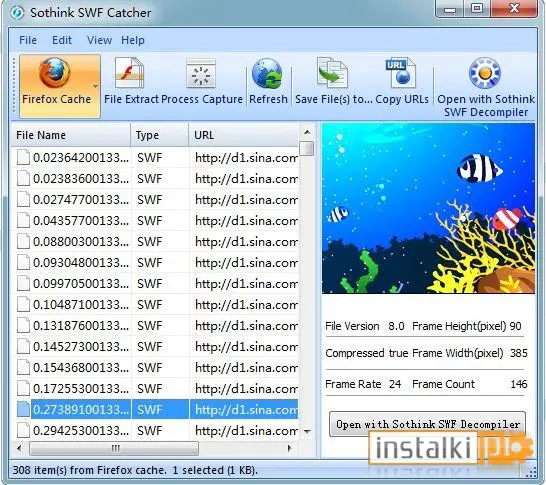Click the horizontal scrollbar thumb
Viewport: 546px width, 485px height.
(x=114, y=448)
